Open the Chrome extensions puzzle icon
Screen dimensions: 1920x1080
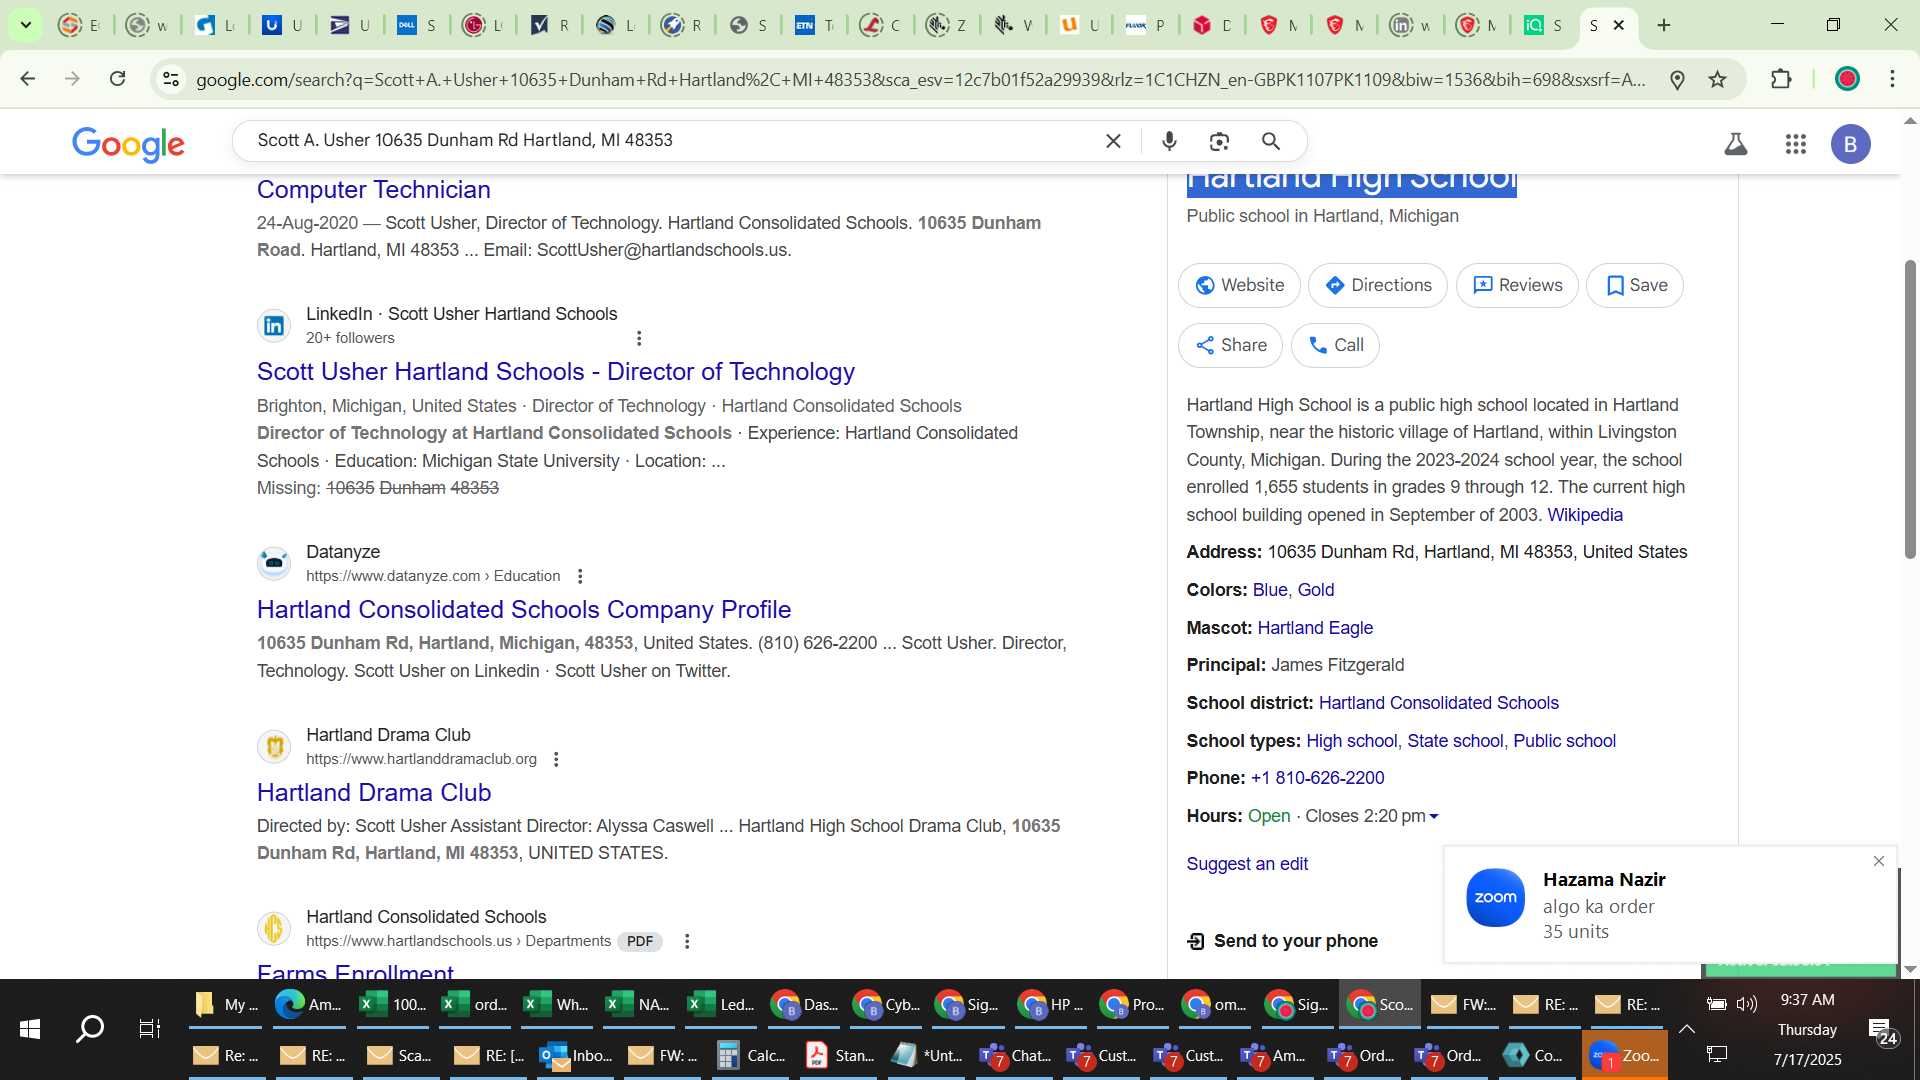tap(1781, 79)
